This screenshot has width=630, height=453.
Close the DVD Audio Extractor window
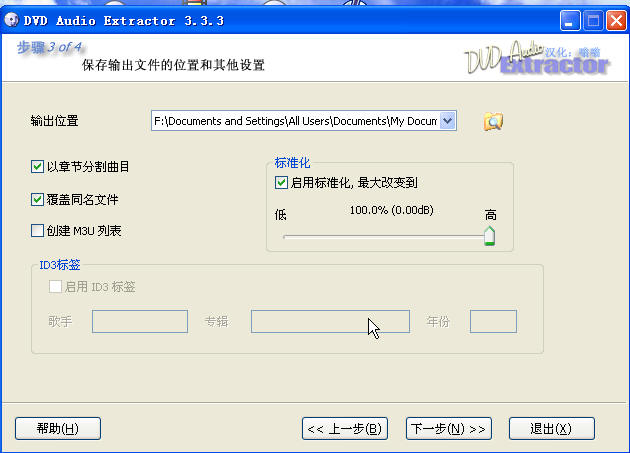click(x=616, y=20)
